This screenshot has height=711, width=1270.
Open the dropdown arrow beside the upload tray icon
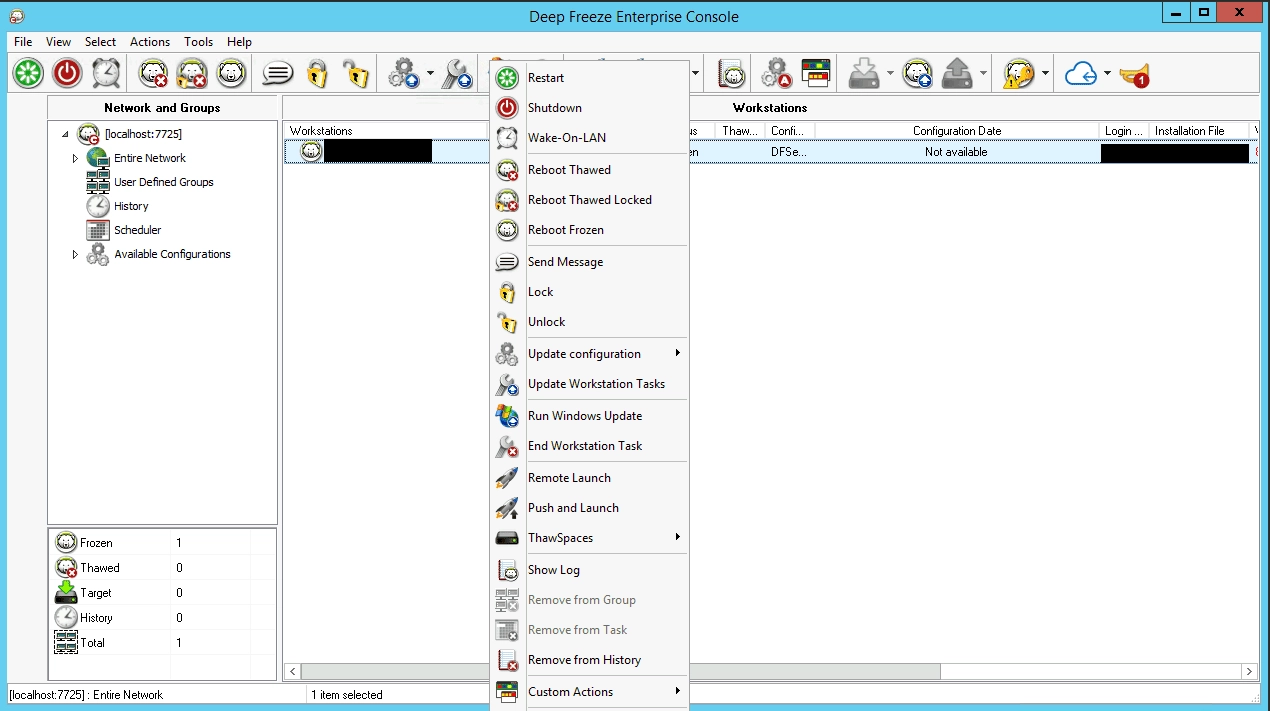[x=983, y=73]
